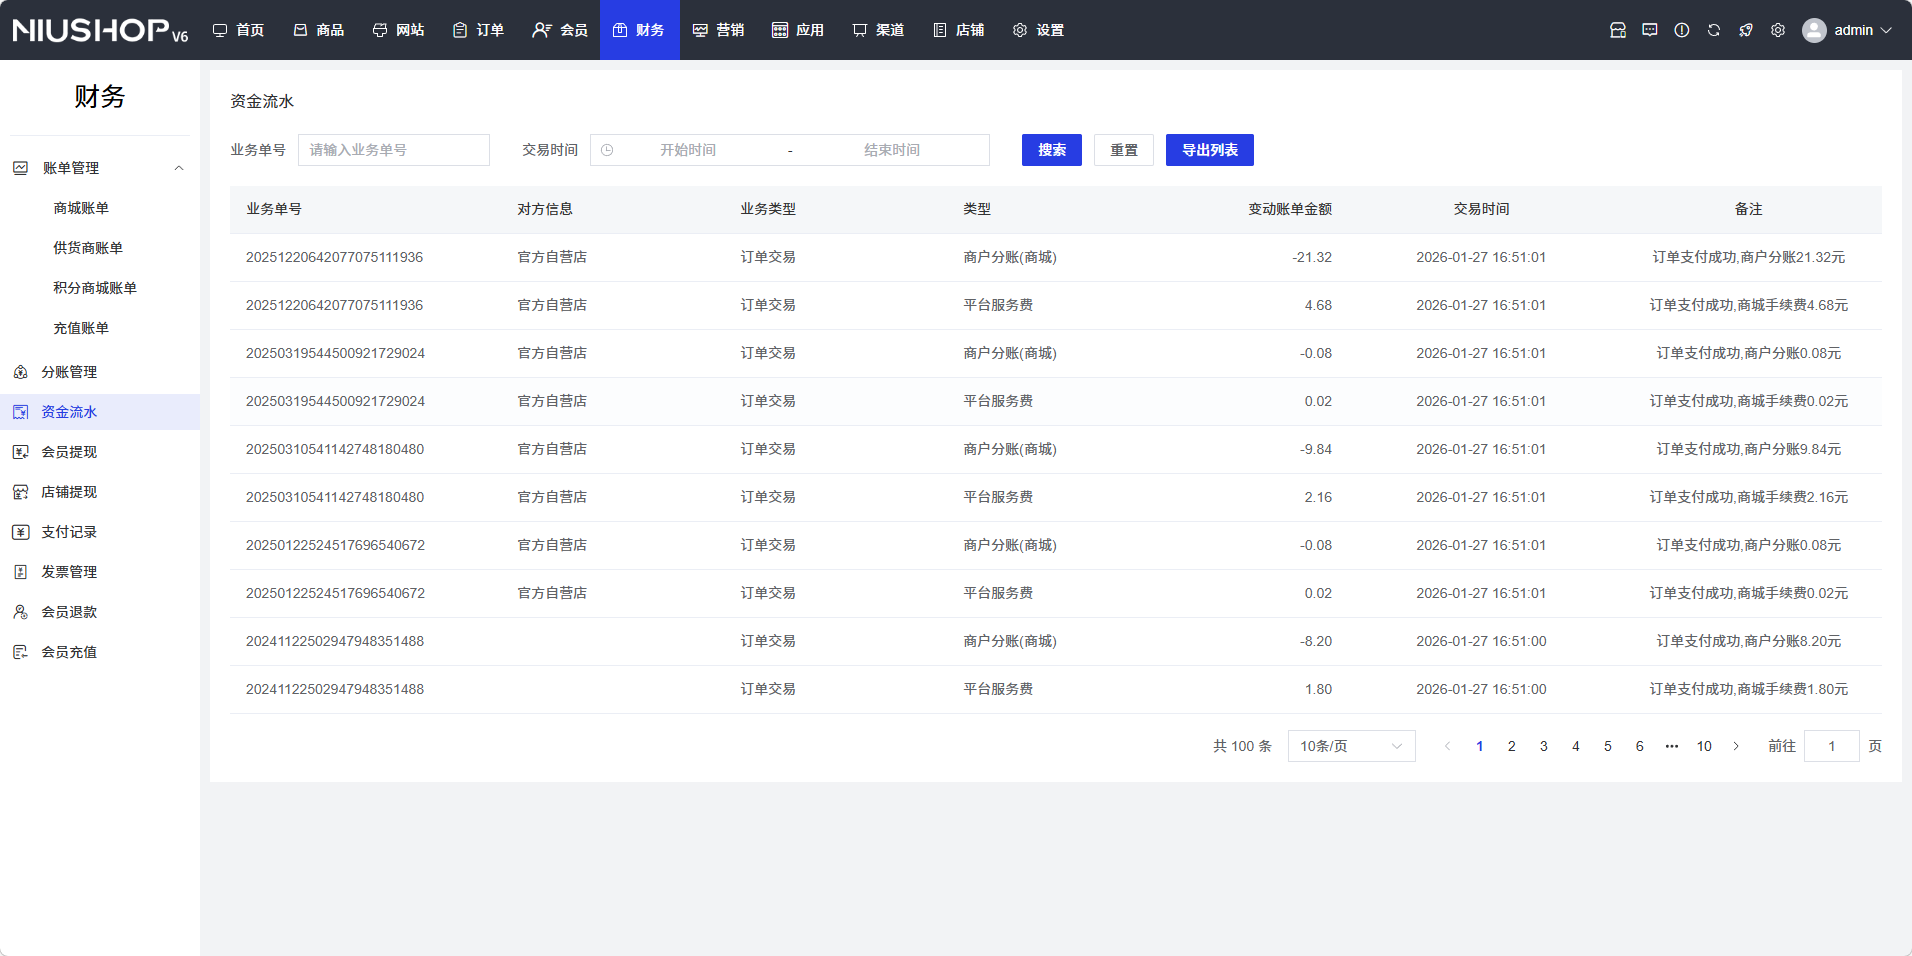Click the rocket icon in header

[1745, 30]
